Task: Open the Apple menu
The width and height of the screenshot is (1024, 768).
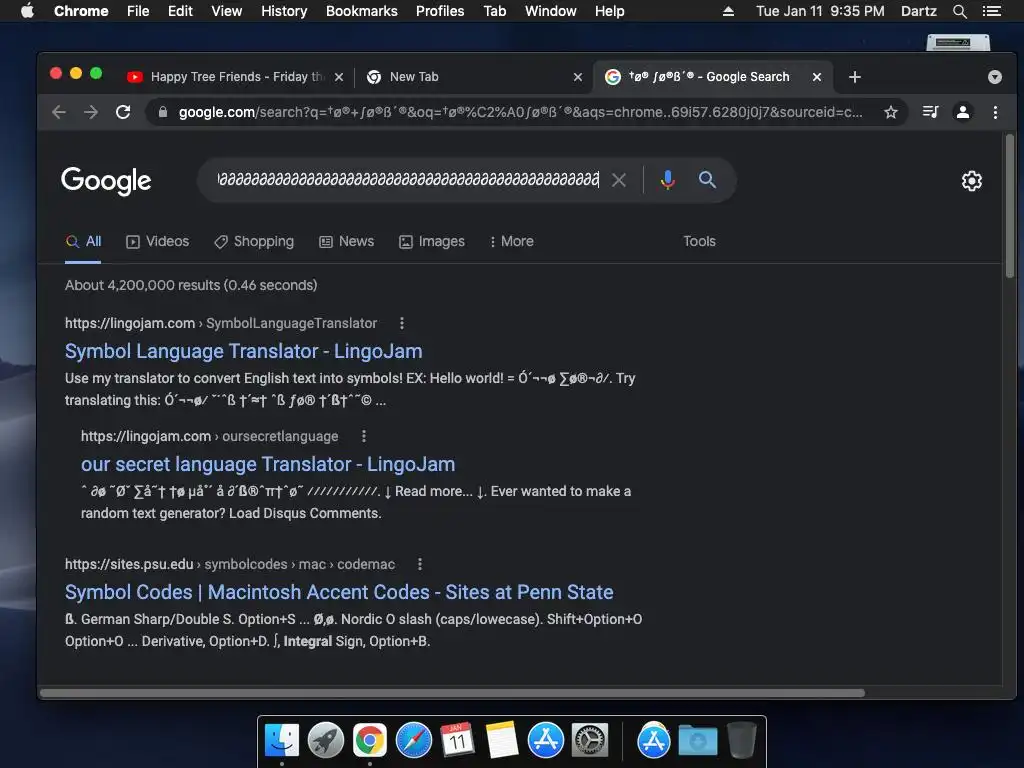Action: coord(27,11)
